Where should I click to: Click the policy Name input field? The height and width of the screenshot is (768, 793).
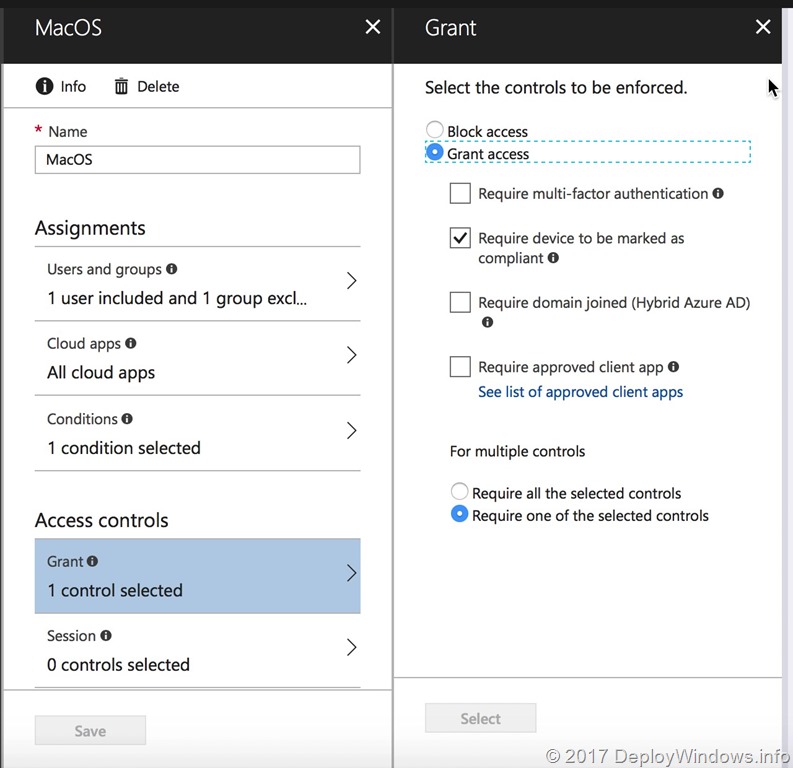(x=197, y=160)
